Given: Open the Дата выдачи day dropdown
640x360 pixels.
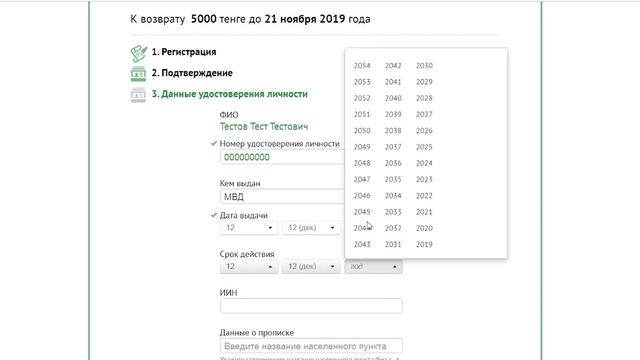Looking at the screenshot, I should (249, 227).
